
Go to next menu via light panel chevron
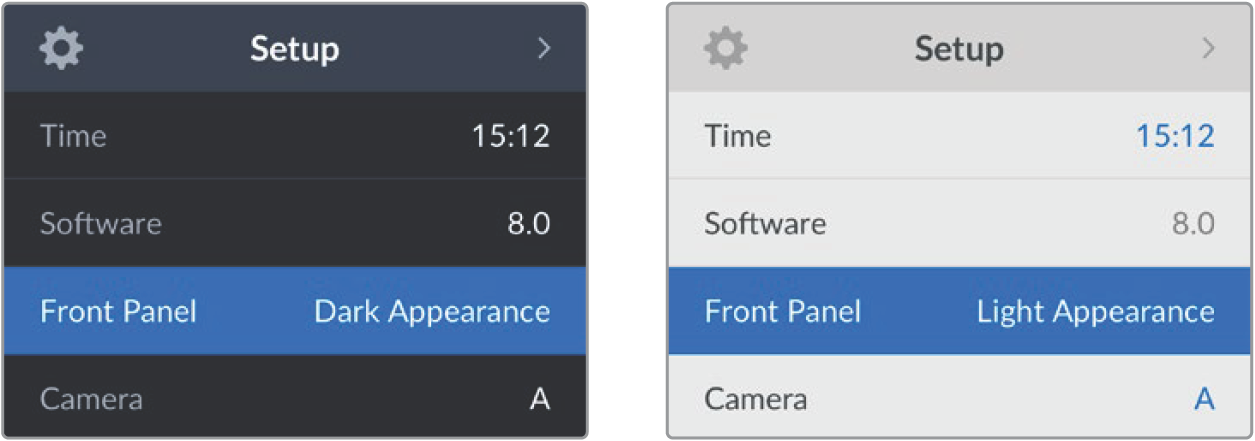click(1208, 48)
